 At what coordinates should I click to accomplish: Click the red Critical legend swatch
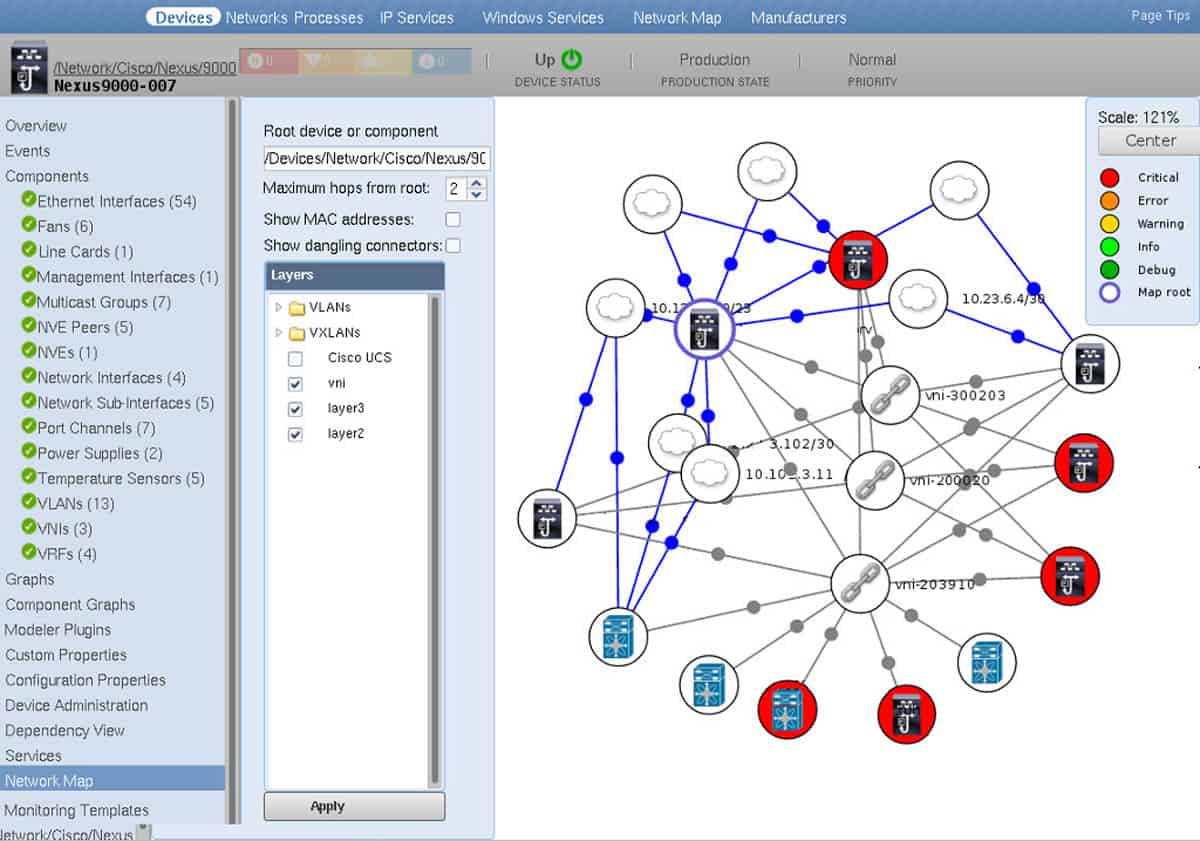pyautogui.click(x=1109, y=177)
